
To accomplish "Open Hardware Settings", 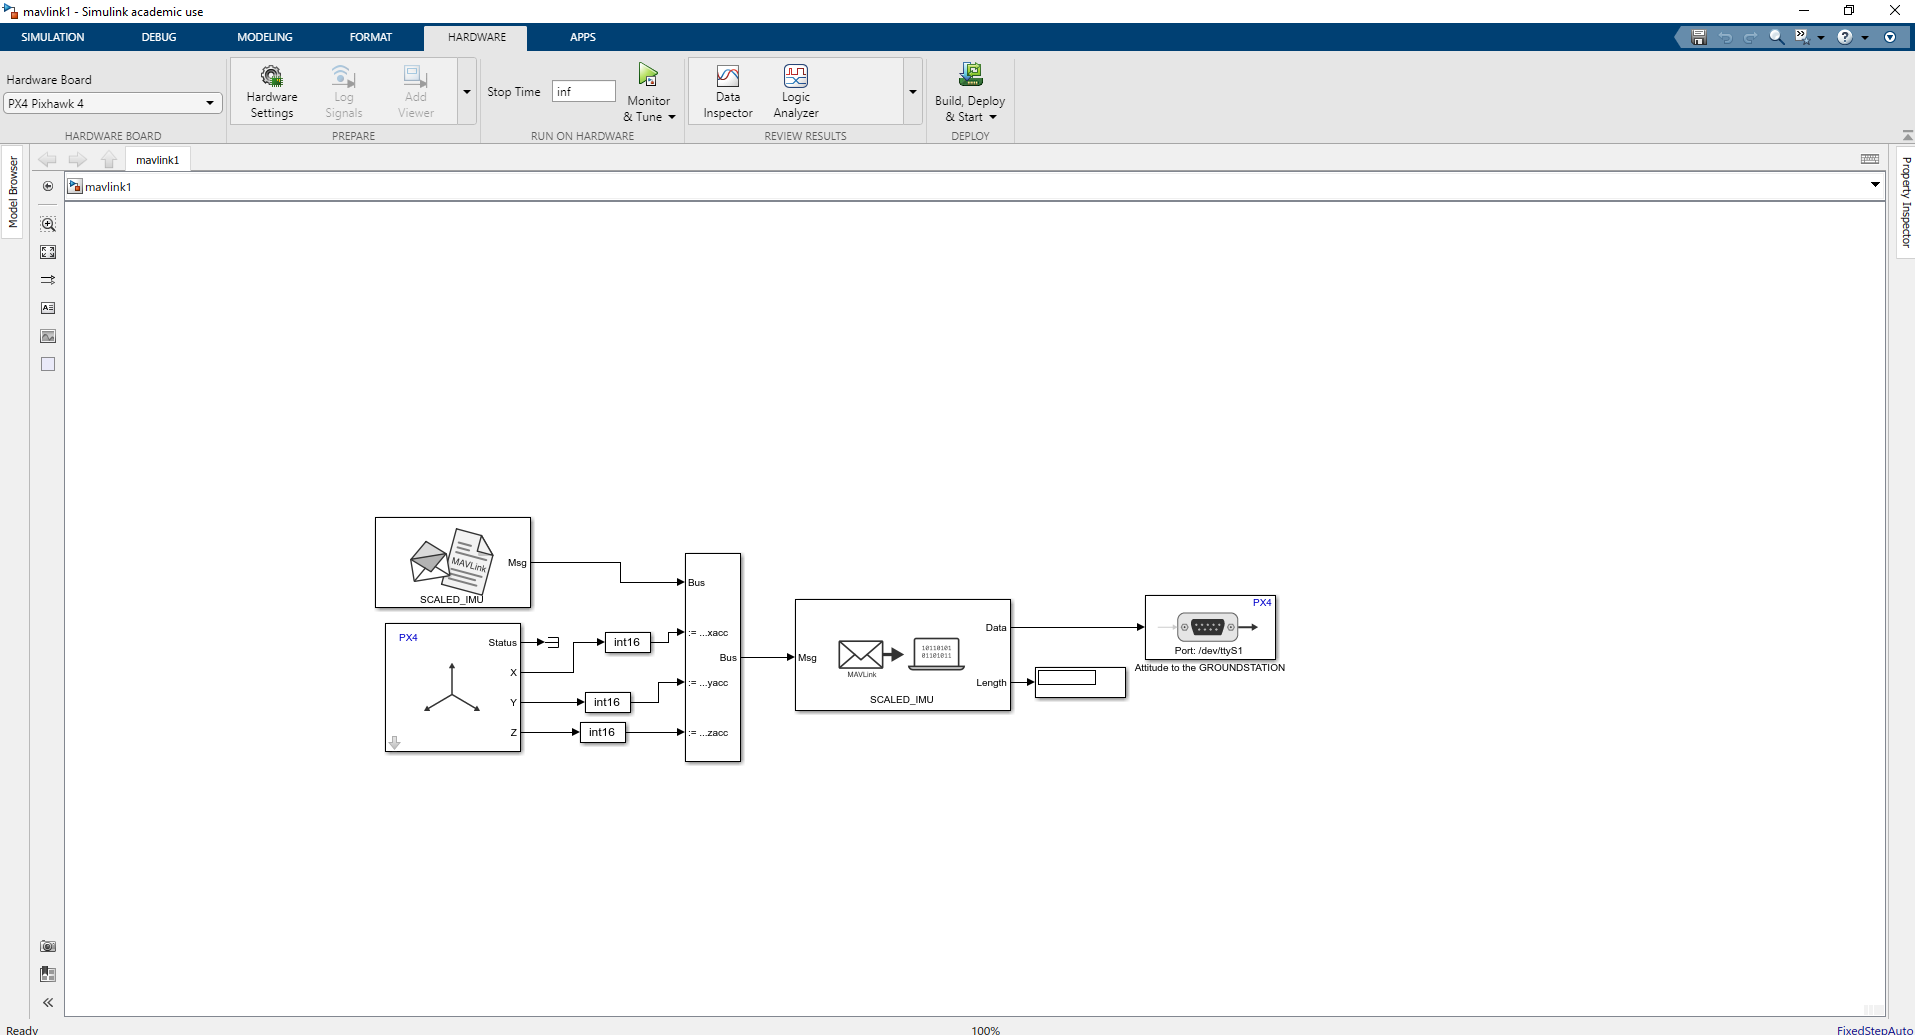I will [x=271, y=91].
